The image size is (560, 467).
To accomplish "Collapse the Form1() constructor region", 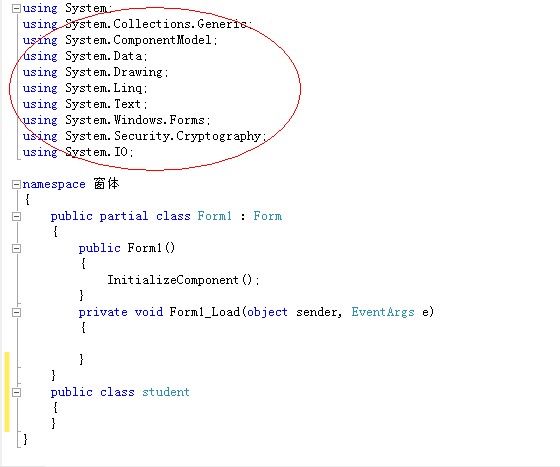I will tap(16, 248).
